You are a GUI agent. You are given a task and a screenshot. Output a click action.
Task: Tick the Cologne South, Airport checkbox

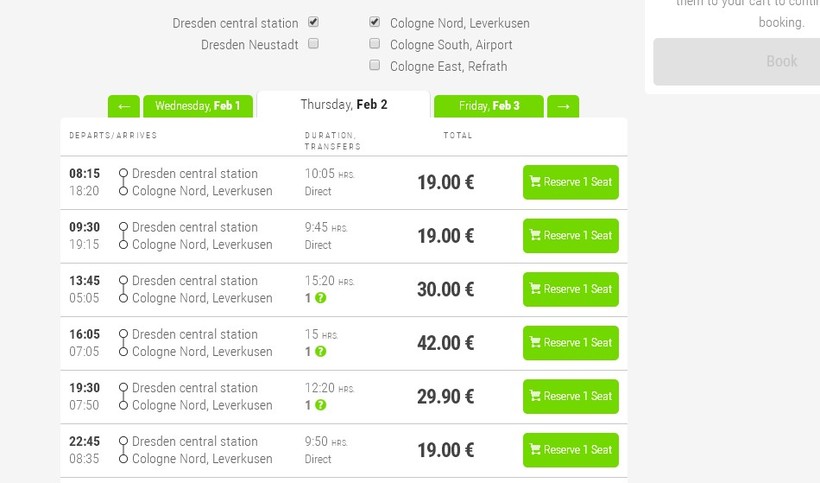point(375,44)
